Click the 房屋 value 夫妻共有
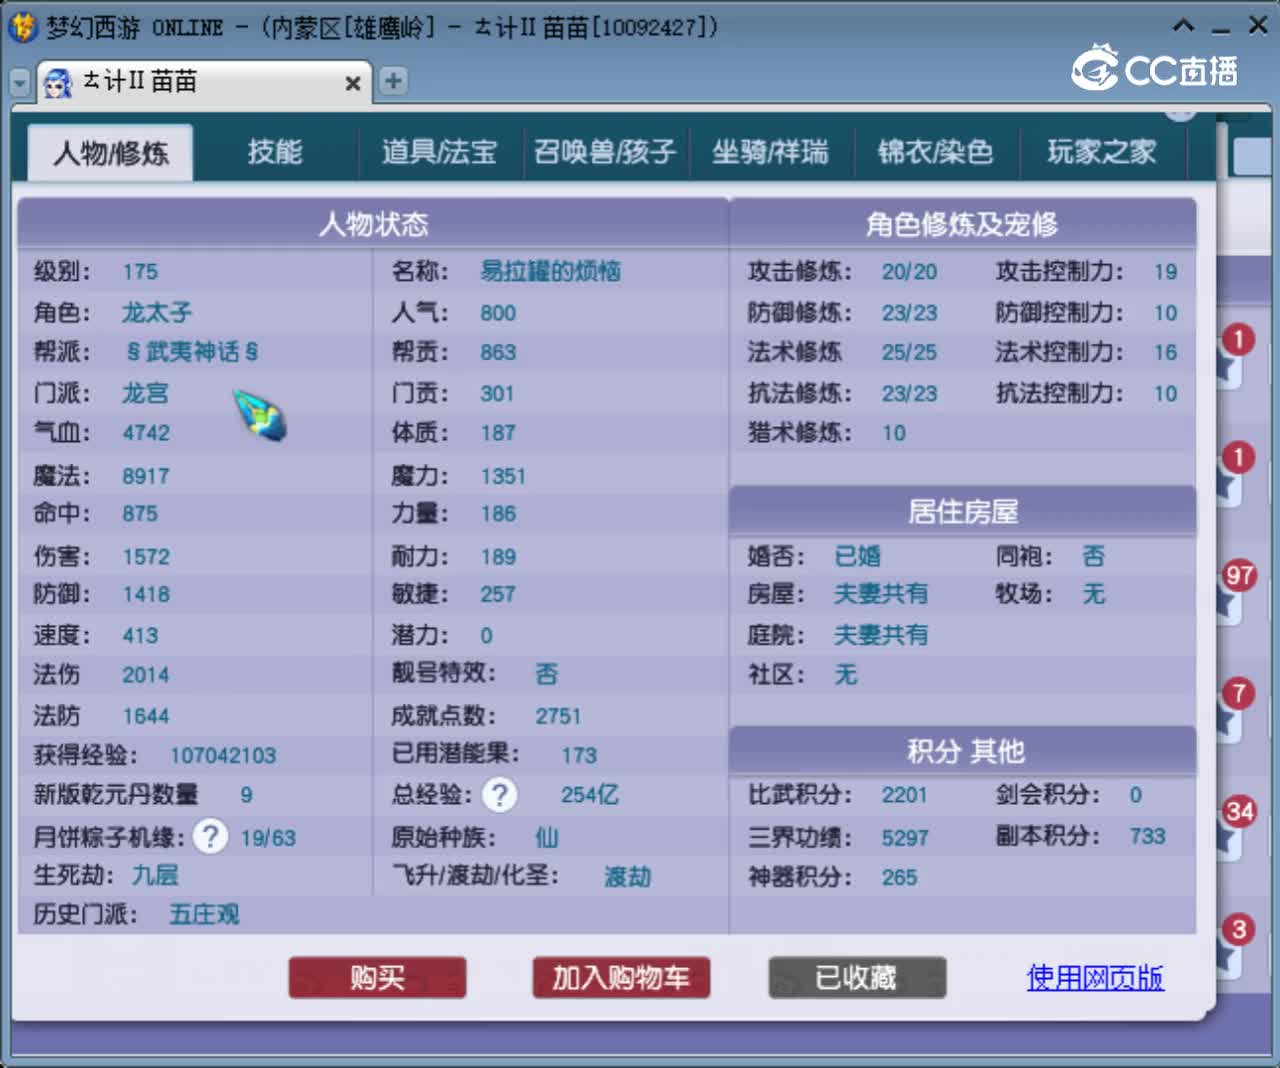The image size is (1280, 1068). 881,594
